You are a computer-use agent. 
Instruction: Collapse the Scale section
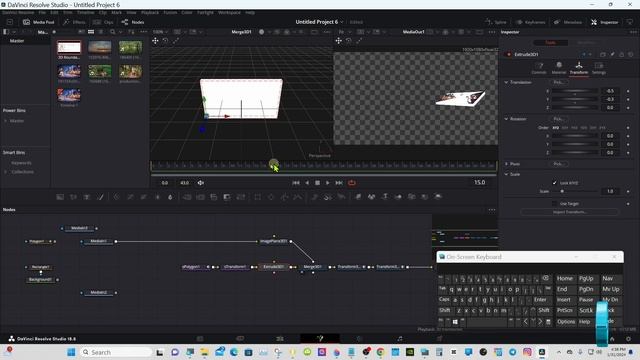click(x=507, y=174)
